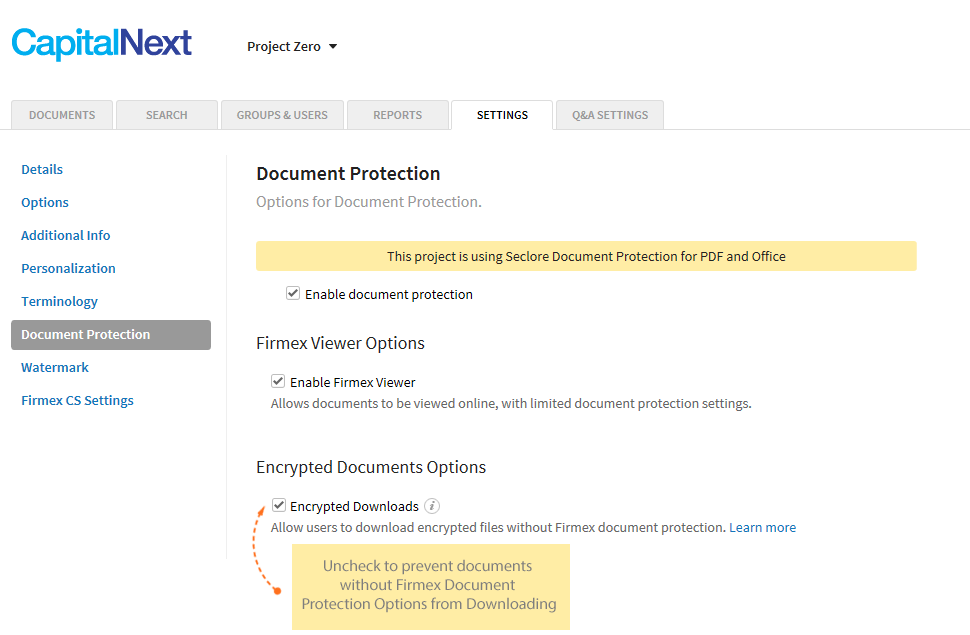970x635 pixels.
Task: Select the SEARCH tab
Action: coord(166,114)
